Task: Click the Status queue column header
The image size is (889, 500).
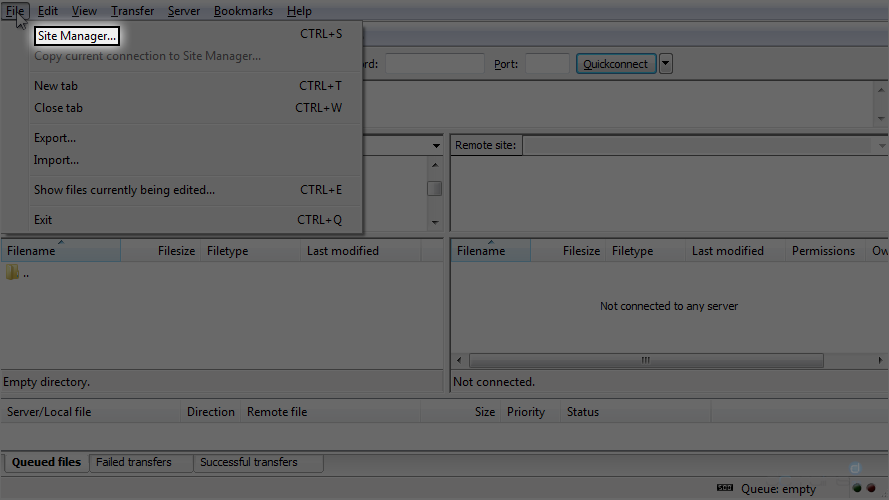Action: coord(636,412)
